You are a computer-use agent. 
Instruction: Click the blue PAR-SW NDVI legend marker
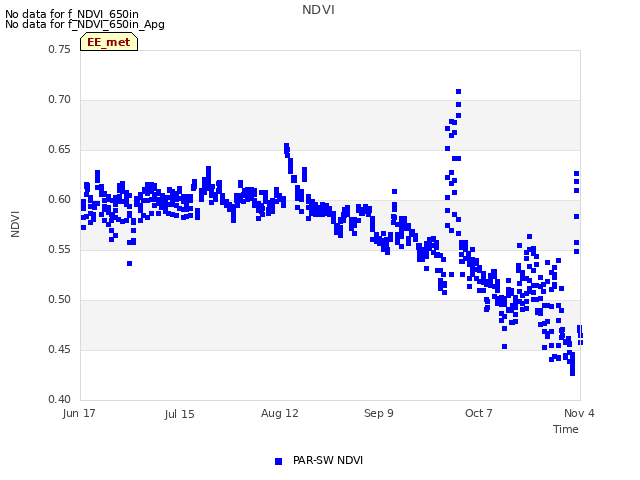click(x=278, y=461)
